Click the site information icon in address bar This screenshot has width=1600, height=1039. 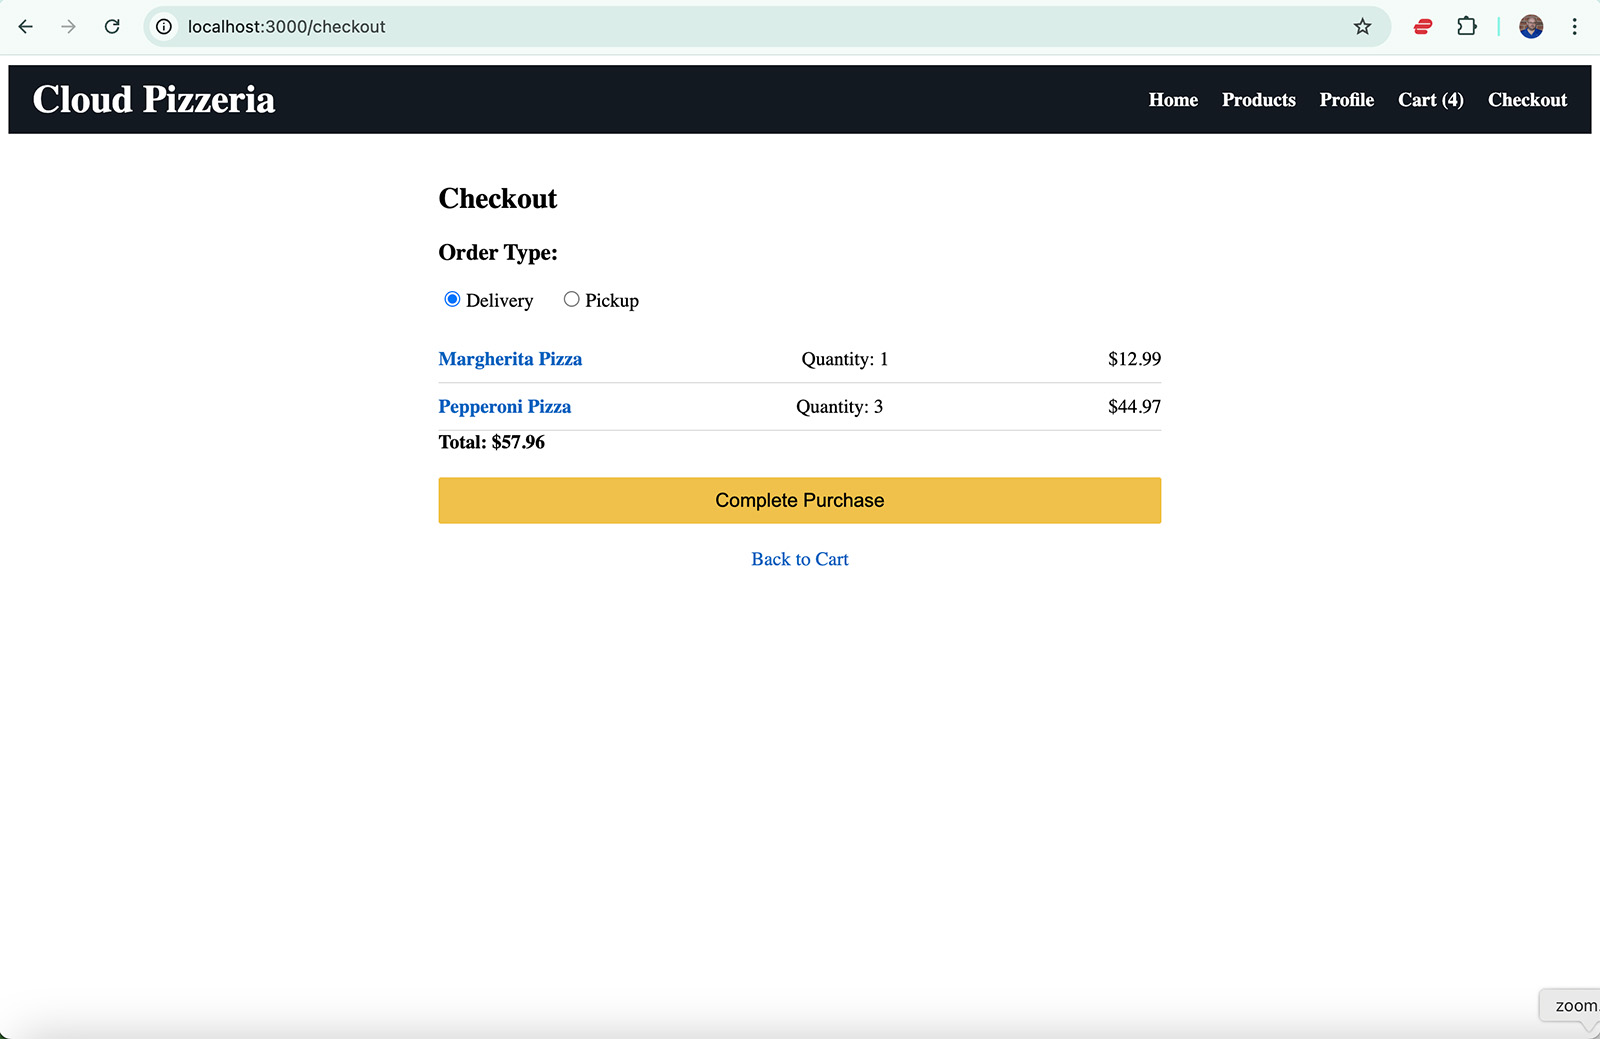coord(163,27)
